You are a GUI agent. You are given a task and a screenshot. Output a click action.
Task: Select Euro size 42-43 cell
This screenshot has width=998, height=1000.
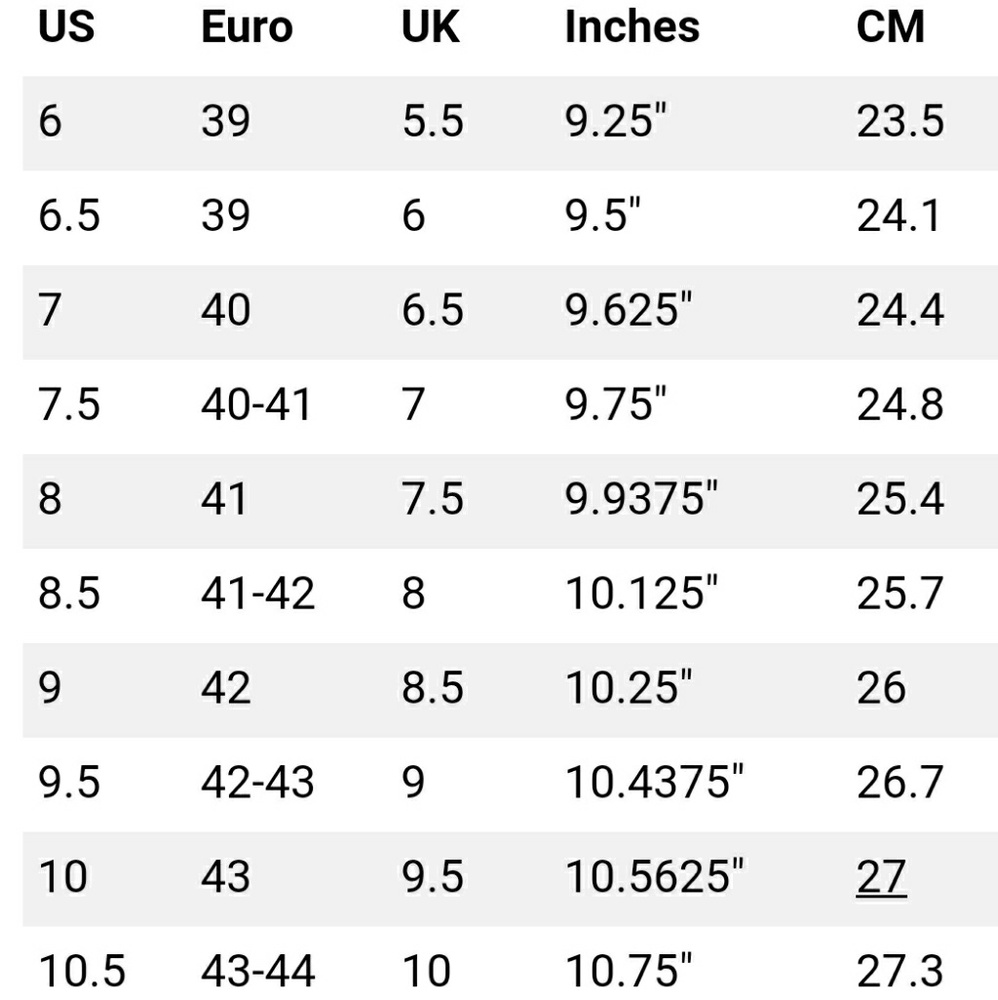click(258, 782)
